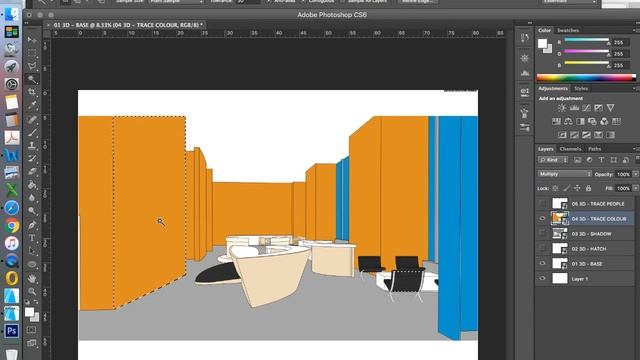The width and height of the screenshot is (640, 360).
Task: Open the Opacity slider arrow
Action: (x=636, y=174)
